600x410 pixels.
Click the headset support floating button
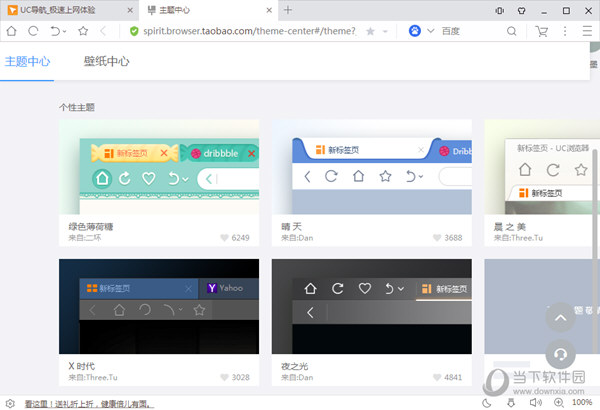(561, 354)
